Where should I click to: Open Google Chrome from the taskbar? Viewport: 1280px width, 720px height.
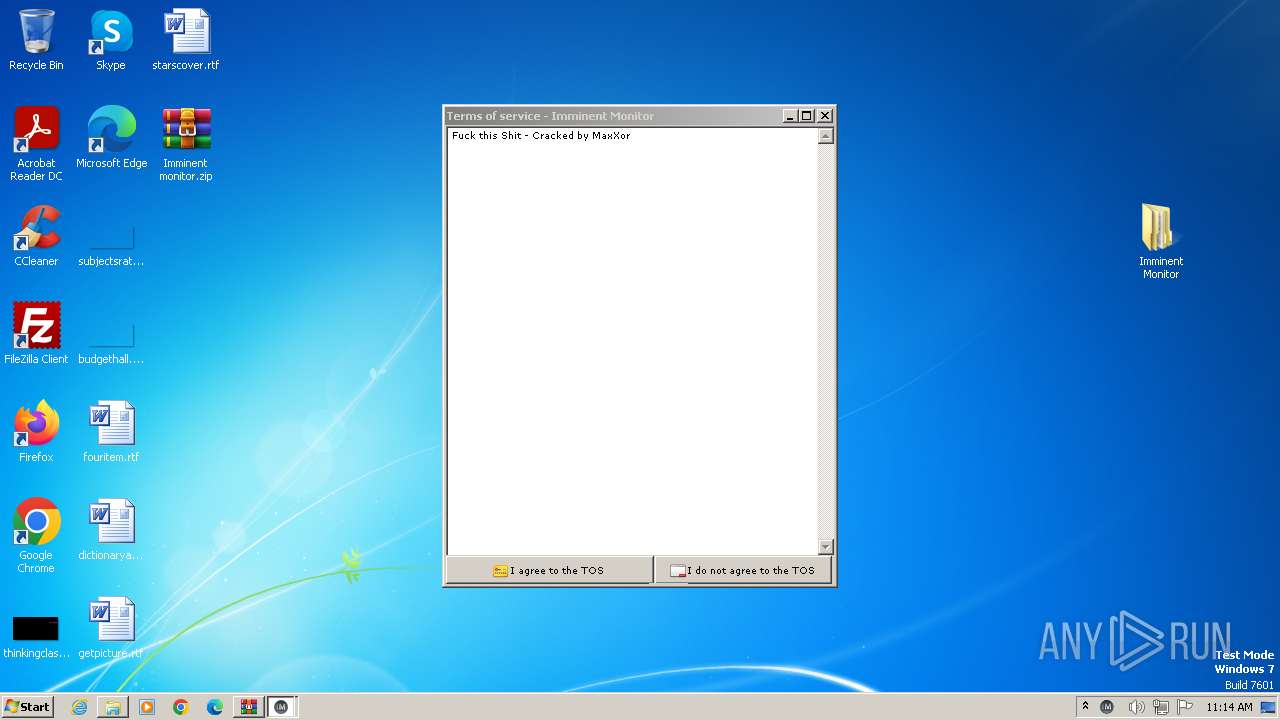coord(181,707)
